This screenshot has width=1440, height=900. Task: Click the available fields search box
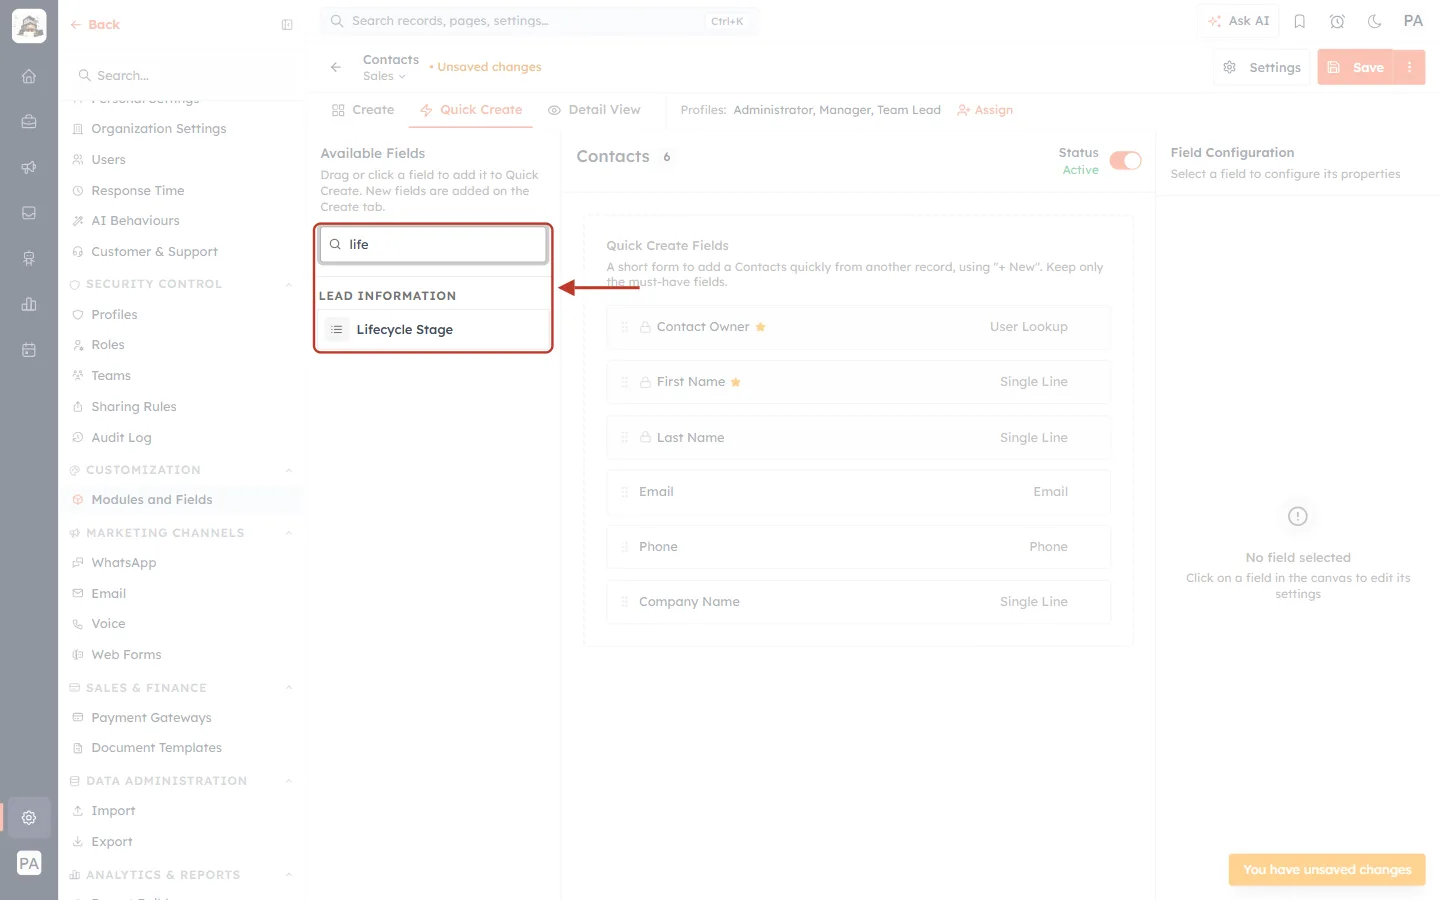(434, 244)
